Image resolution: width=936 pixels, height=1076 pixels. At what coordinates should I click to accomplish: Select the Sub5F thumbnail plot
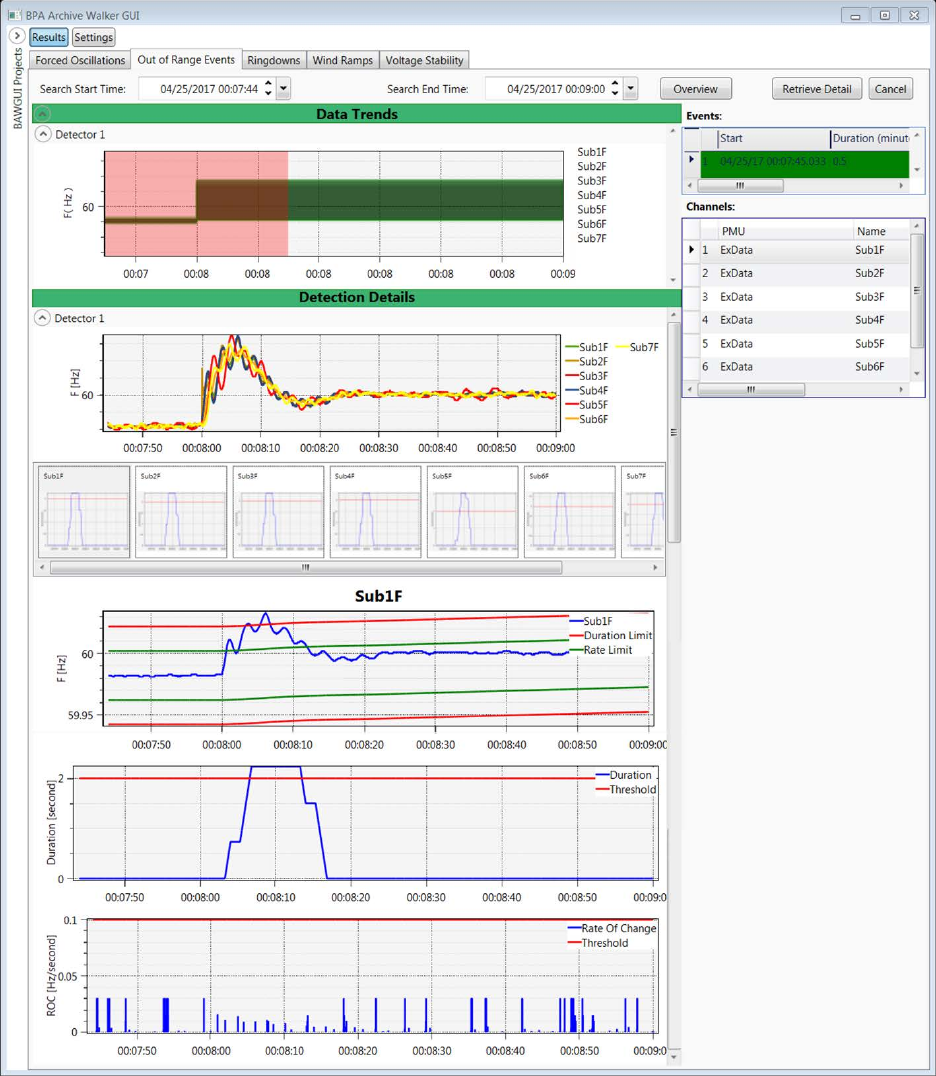coord(472,511)
